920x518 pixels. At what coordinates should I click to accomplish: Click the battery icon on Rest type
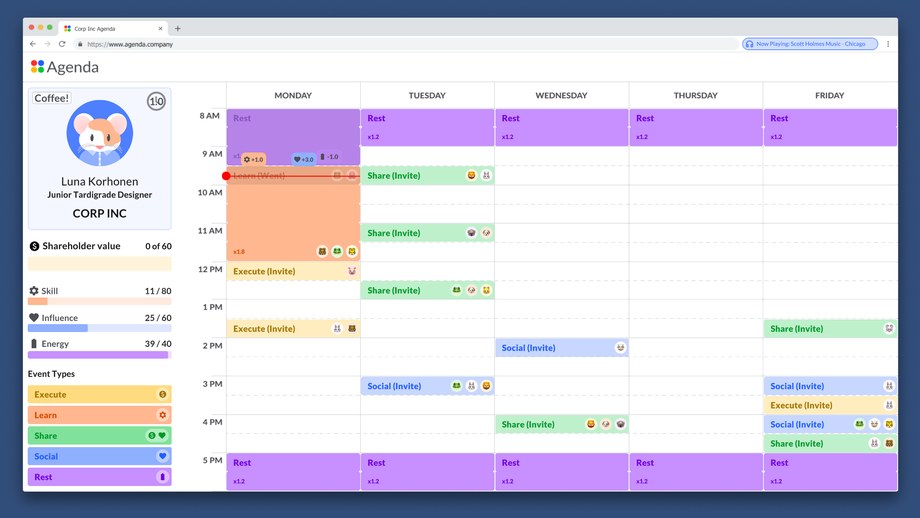[x=163, y=477]
